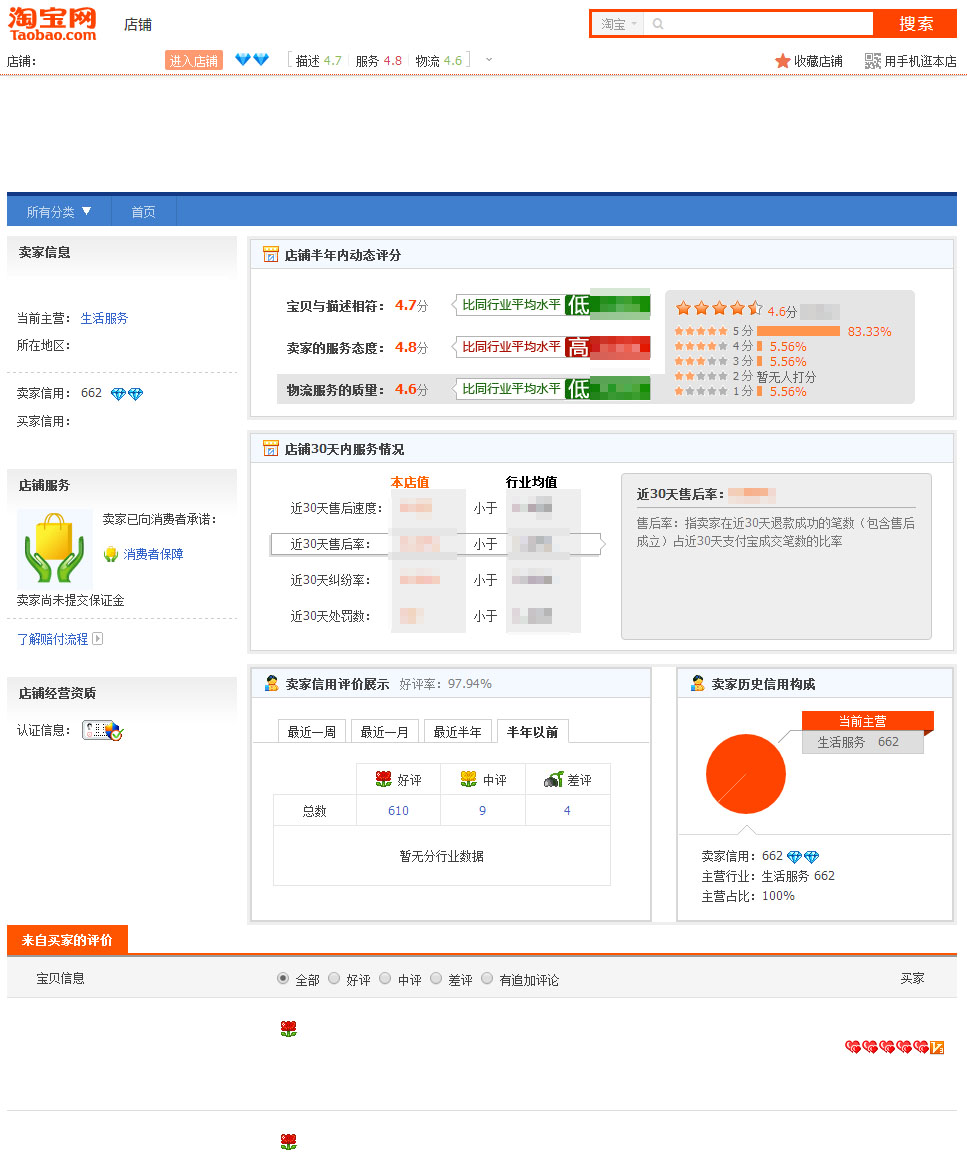This screenshot has height=1156, width=967.
Task: Click the yellow flower 中评 icon
Action: (x=469, y=779)
